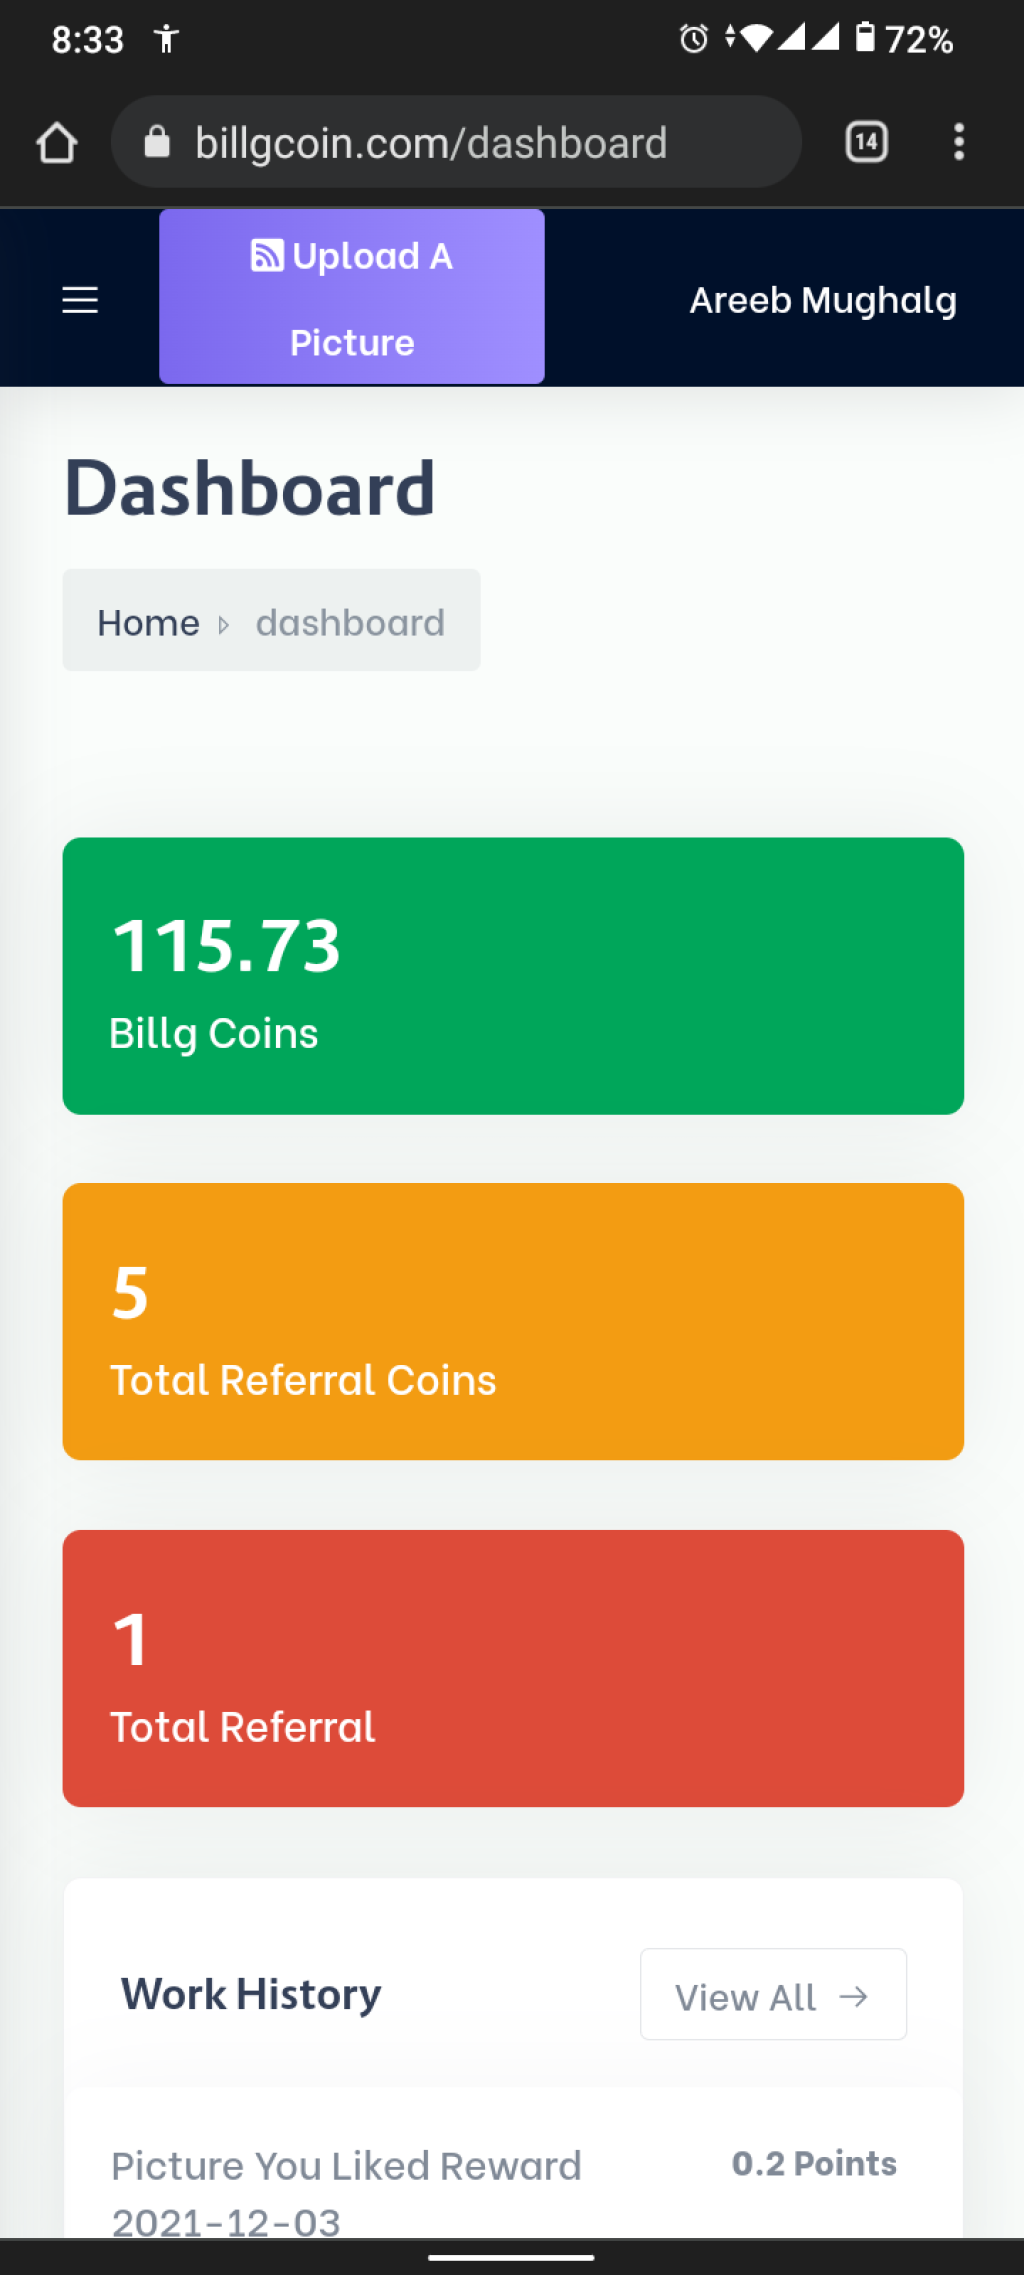Click the Upload A Picture button

[352, 297]
